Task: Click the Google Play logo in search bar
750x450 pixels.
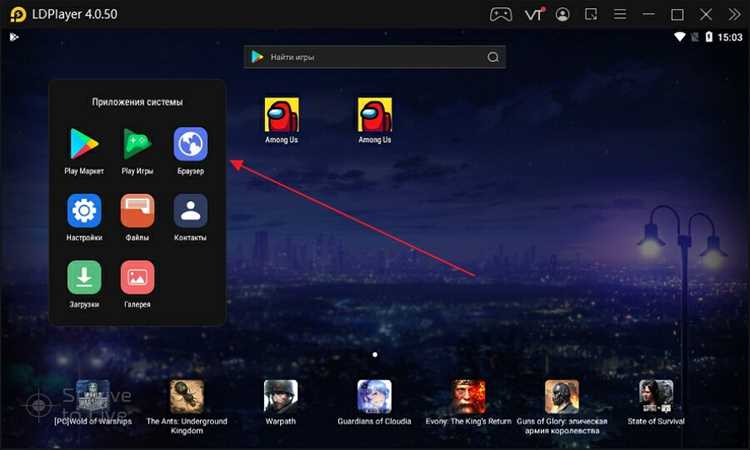Action: (257, 57)
